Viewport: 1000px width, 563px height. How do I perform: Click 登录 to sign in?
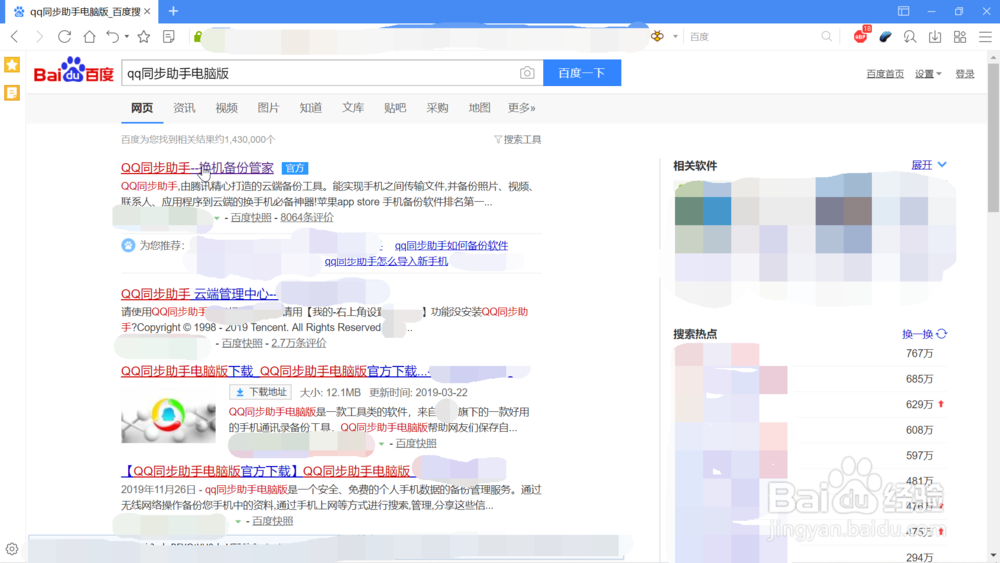[x=964, y=74]
